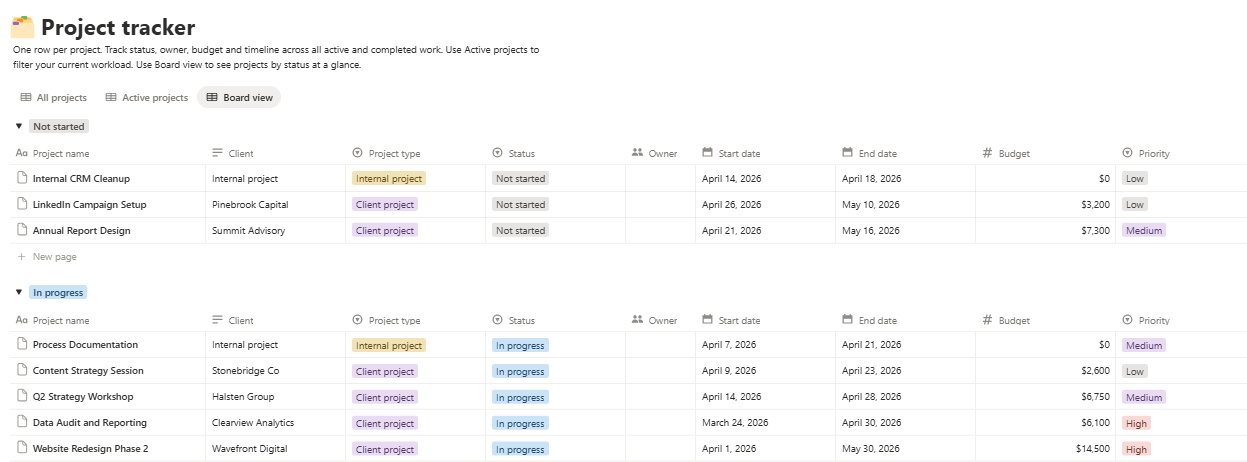Screen dimensions: 1247x462
Task: Click the May 30, 2026 end date
Action: tap(871, 448)
